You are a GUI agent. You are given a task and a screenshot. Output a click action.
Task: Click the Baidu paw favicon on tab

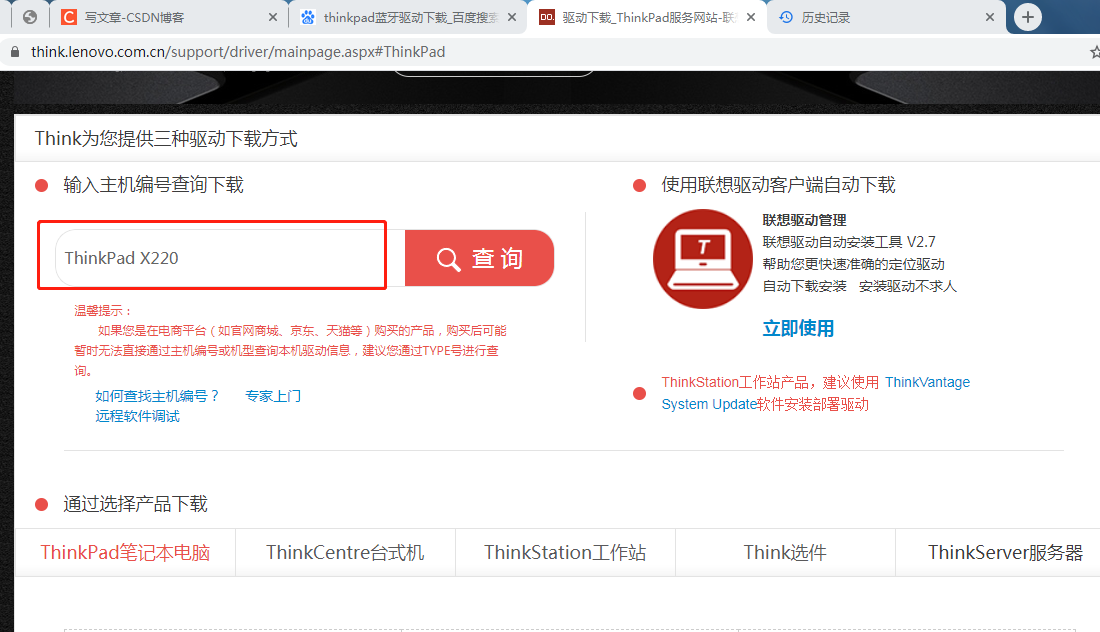tap(308, 18)
